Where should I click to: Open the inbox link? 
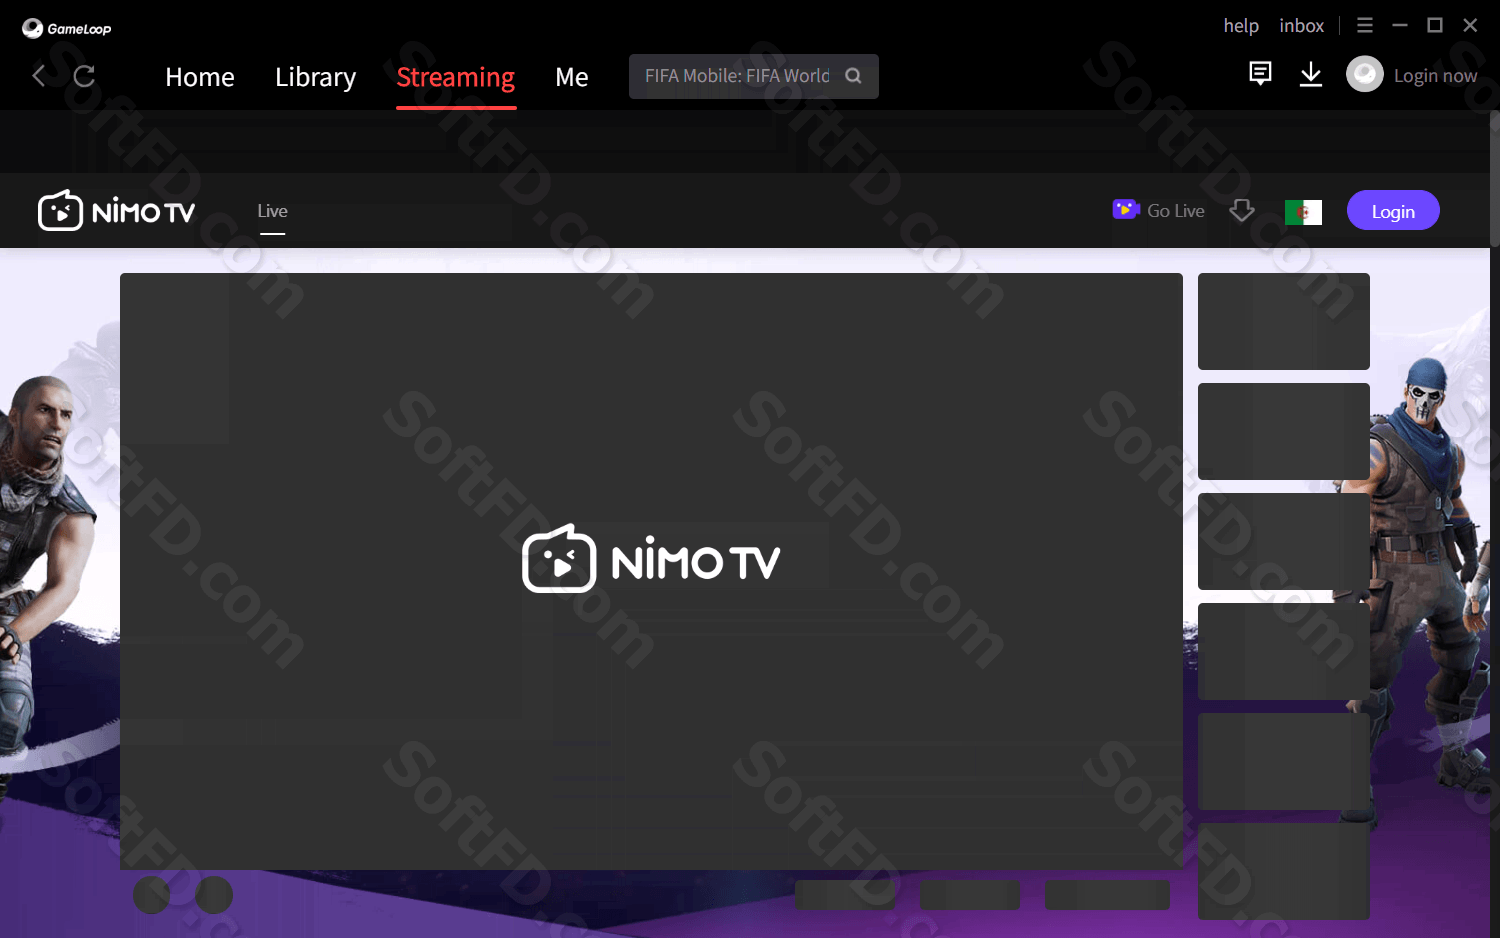1301,26
